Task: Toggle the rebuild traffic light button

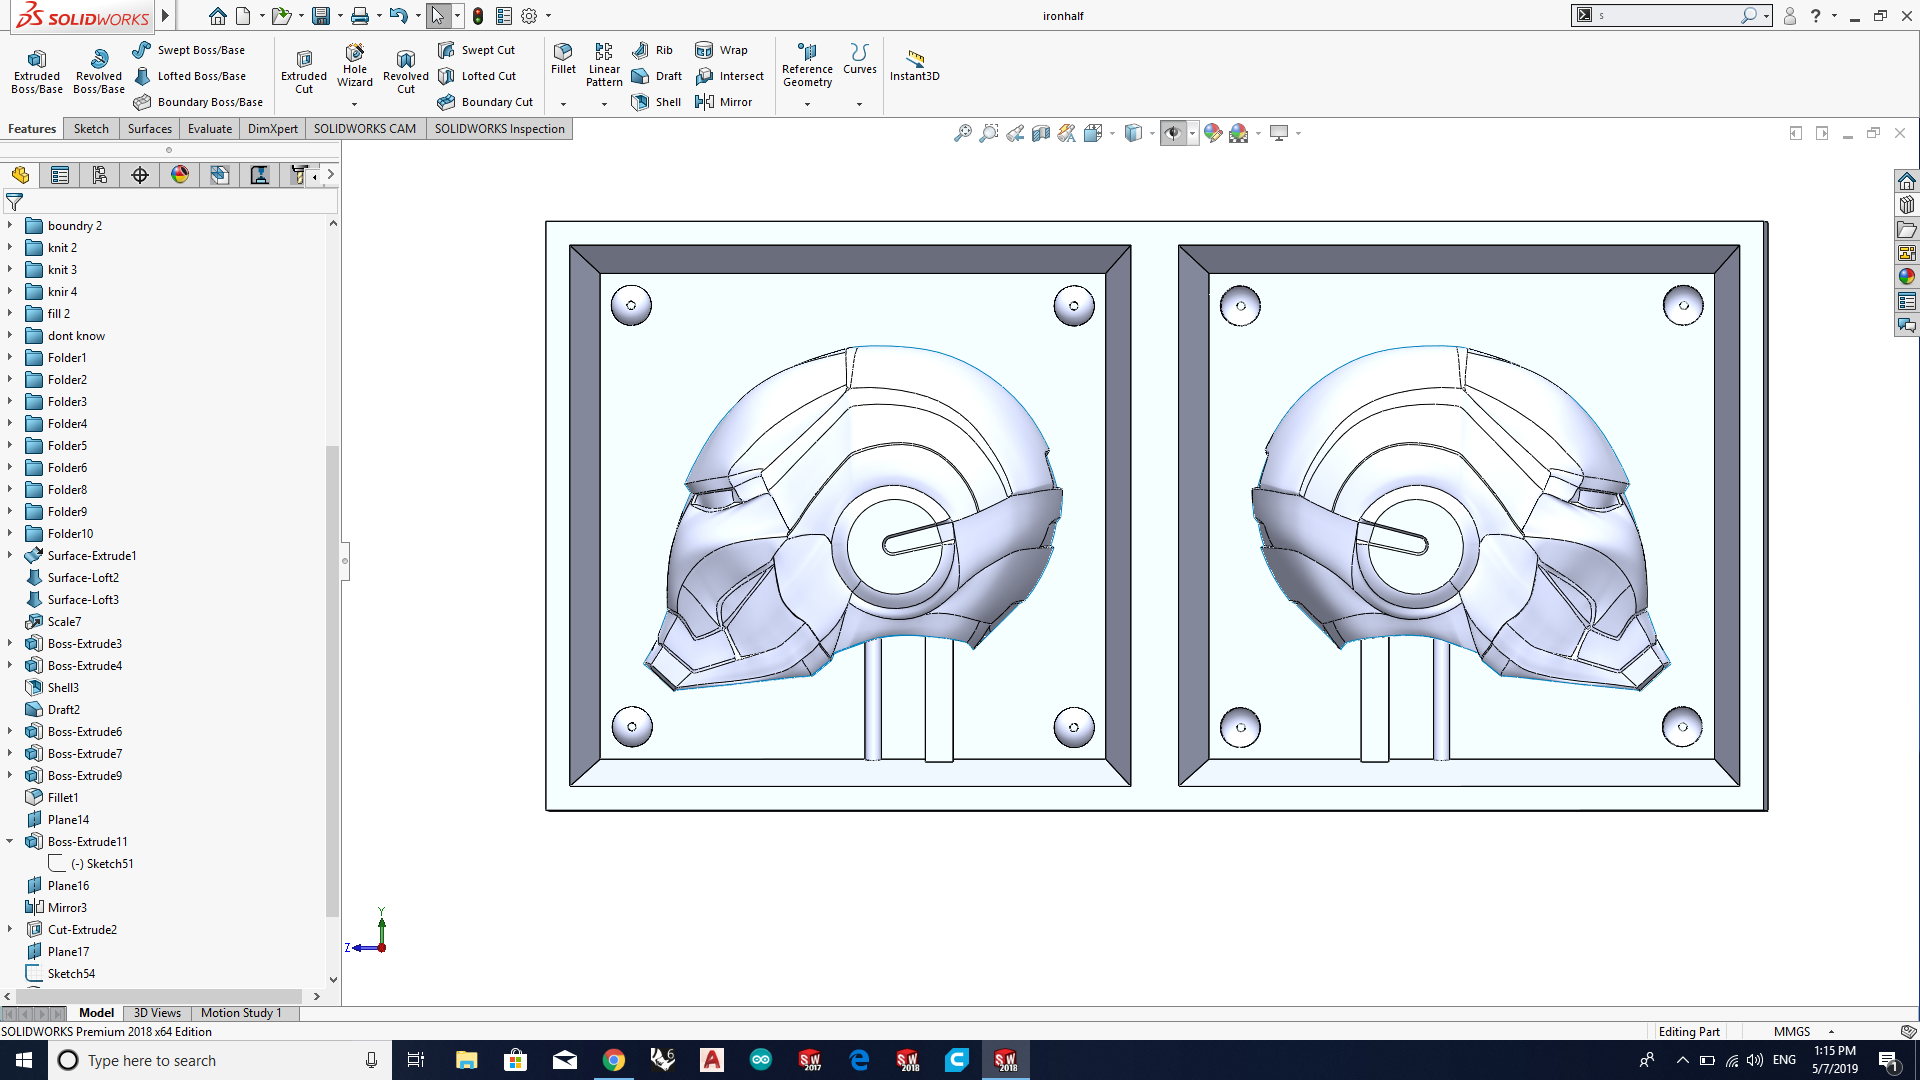Action: click(x=478, y=16)
